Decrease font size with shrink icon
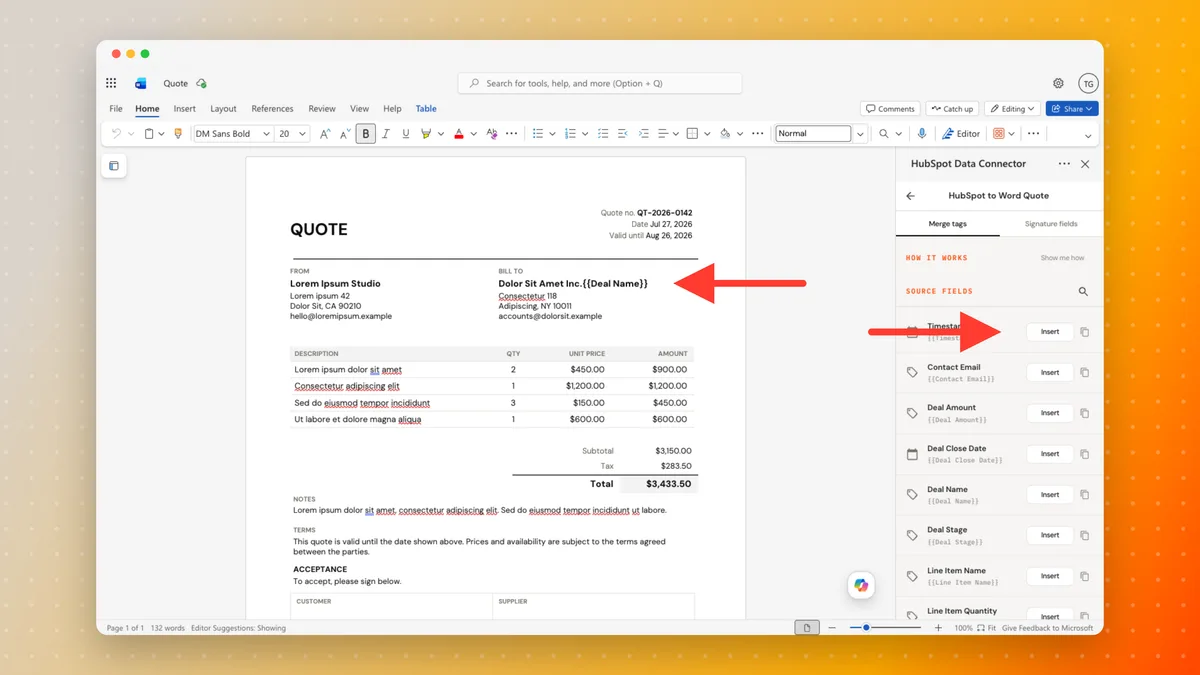Viewport: 1200px width, 675px height. point(345,133)
